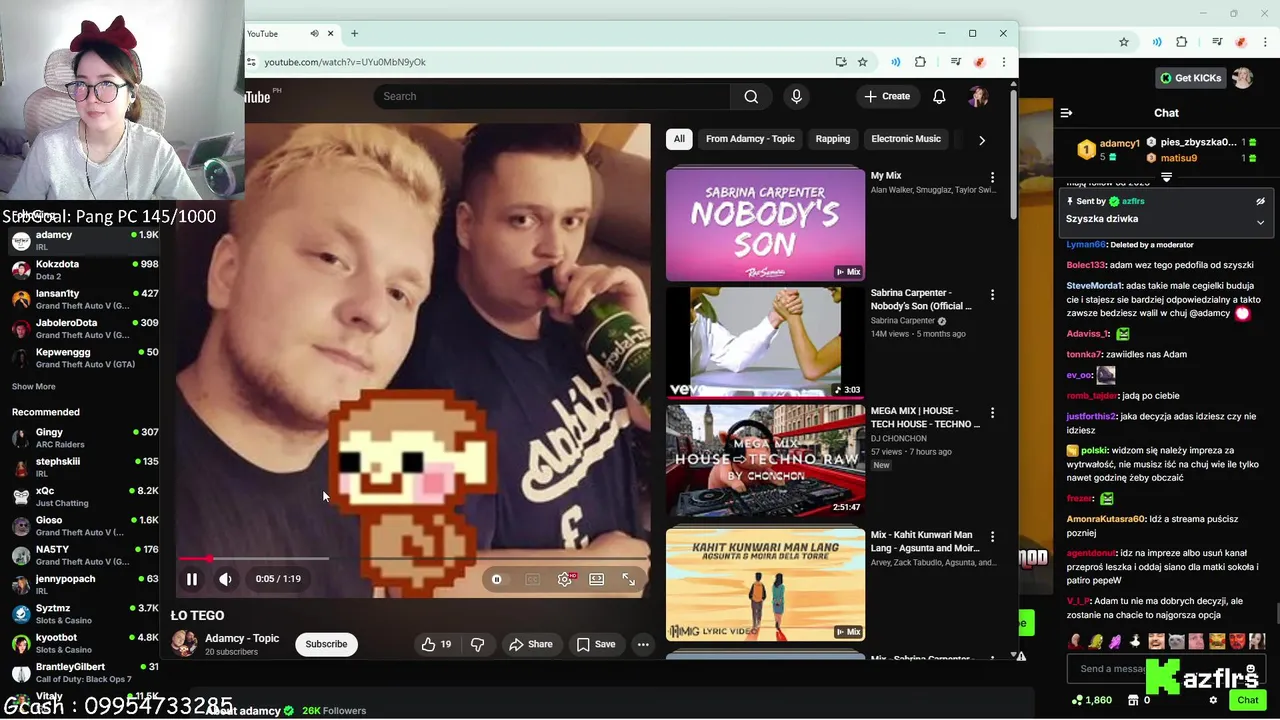Viewport: 1280px width, 720px height.
Task: Switch YouTube player to theater mode
Action: [x=596, y=579]
